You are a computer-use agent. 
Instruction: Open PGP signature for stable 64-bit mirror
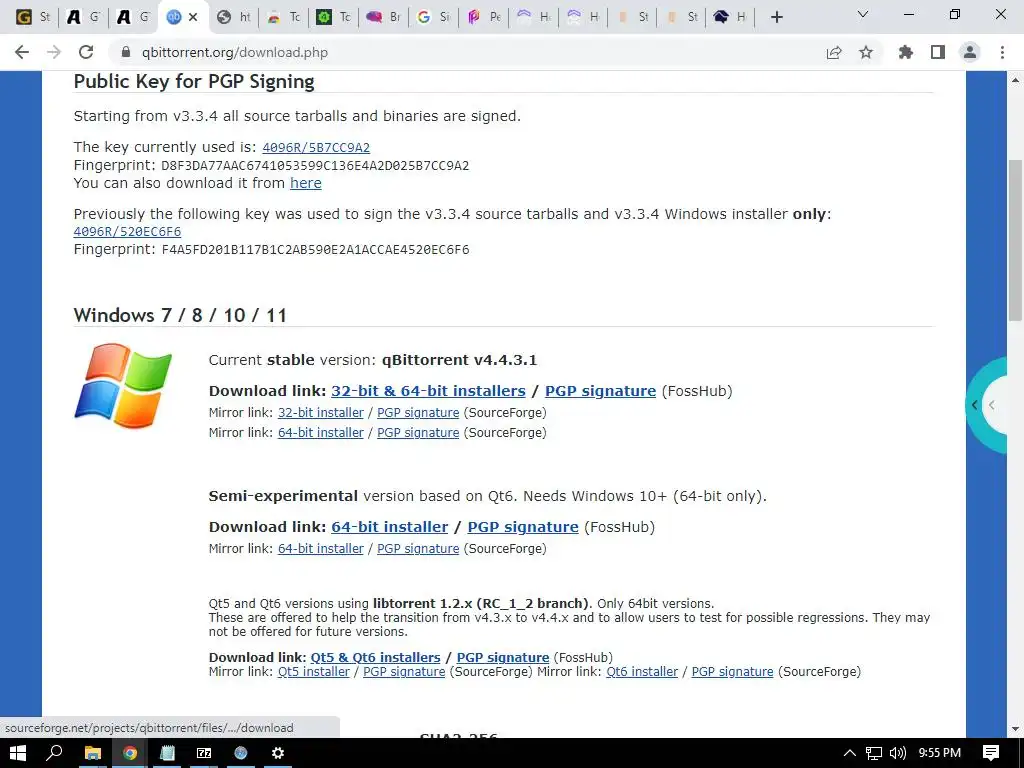click(x=418, y=432)
